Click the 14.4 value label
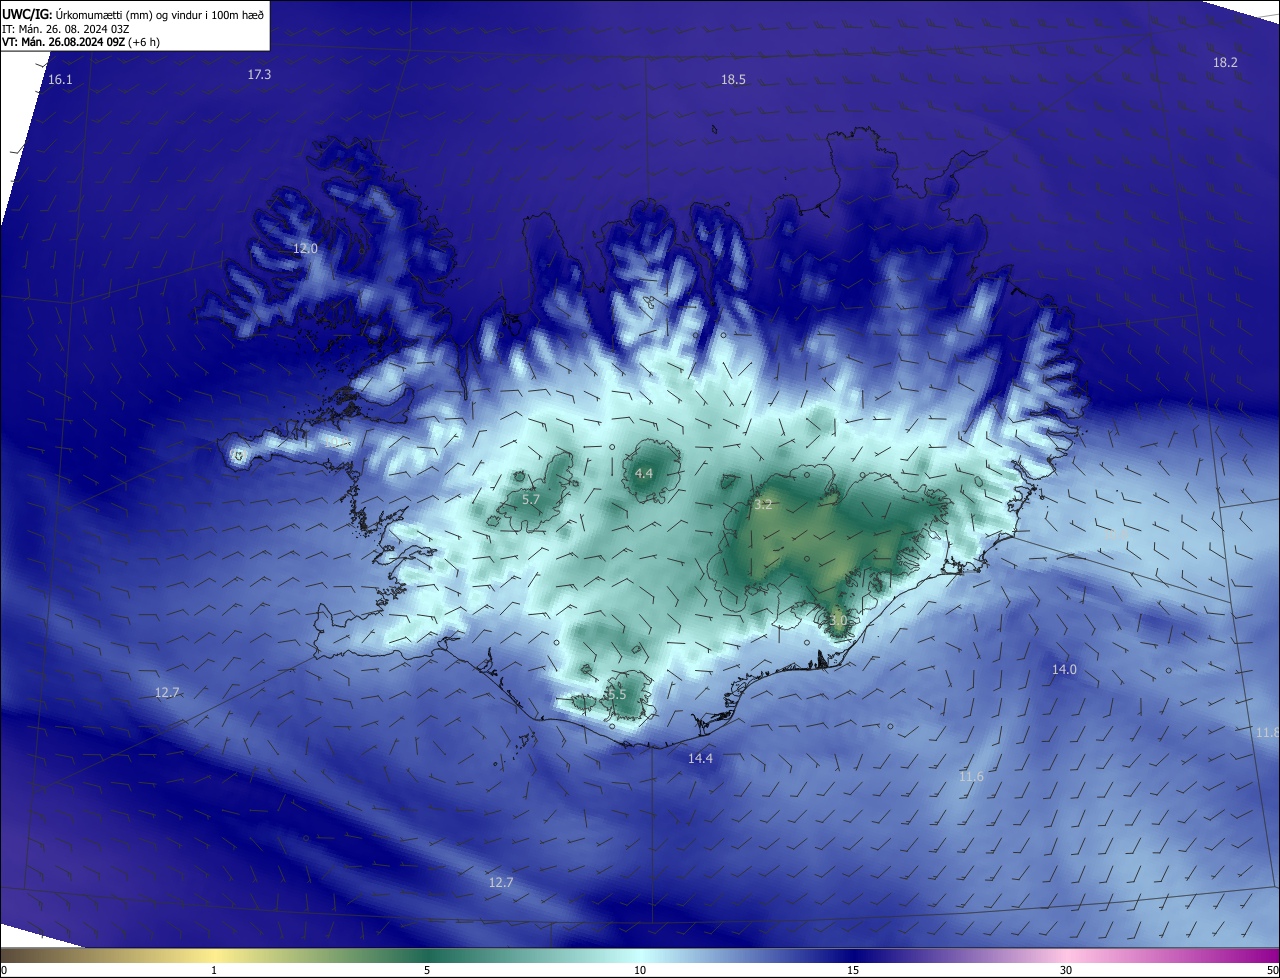Viewport: 1280px width, 978px height. (x=700, y=759)
